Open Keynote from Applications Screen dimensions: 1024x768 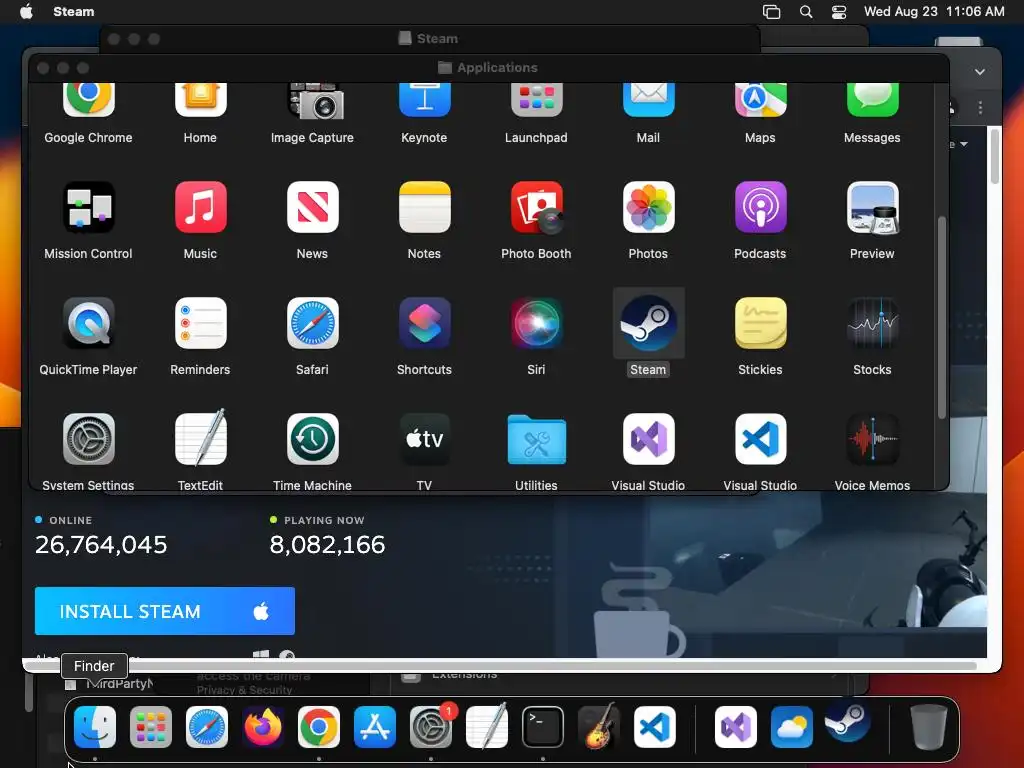[x=424, y=99]
